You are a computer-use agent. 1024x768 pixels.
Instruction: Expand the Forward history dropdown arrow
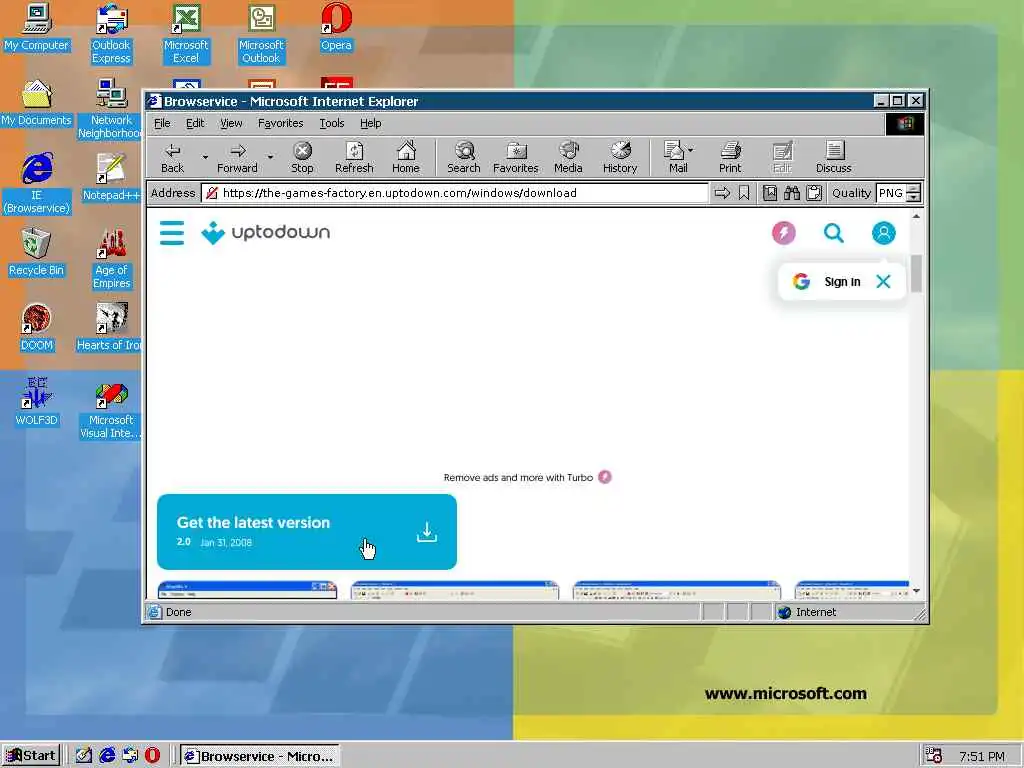pyautogui.click(x=270, y=157)
